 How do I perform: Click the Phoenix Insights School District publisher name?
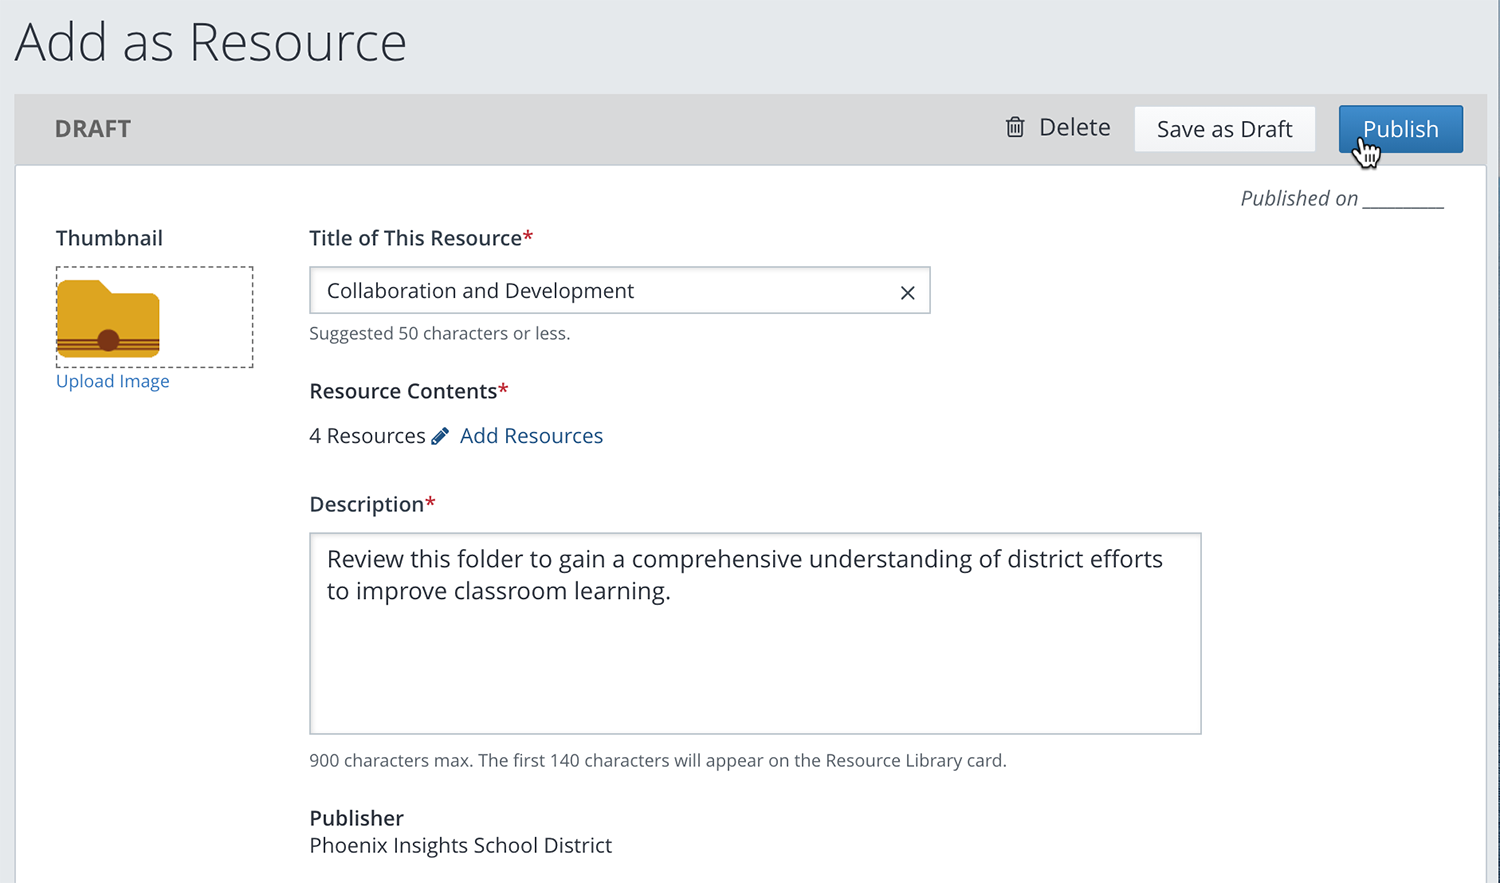460,845
